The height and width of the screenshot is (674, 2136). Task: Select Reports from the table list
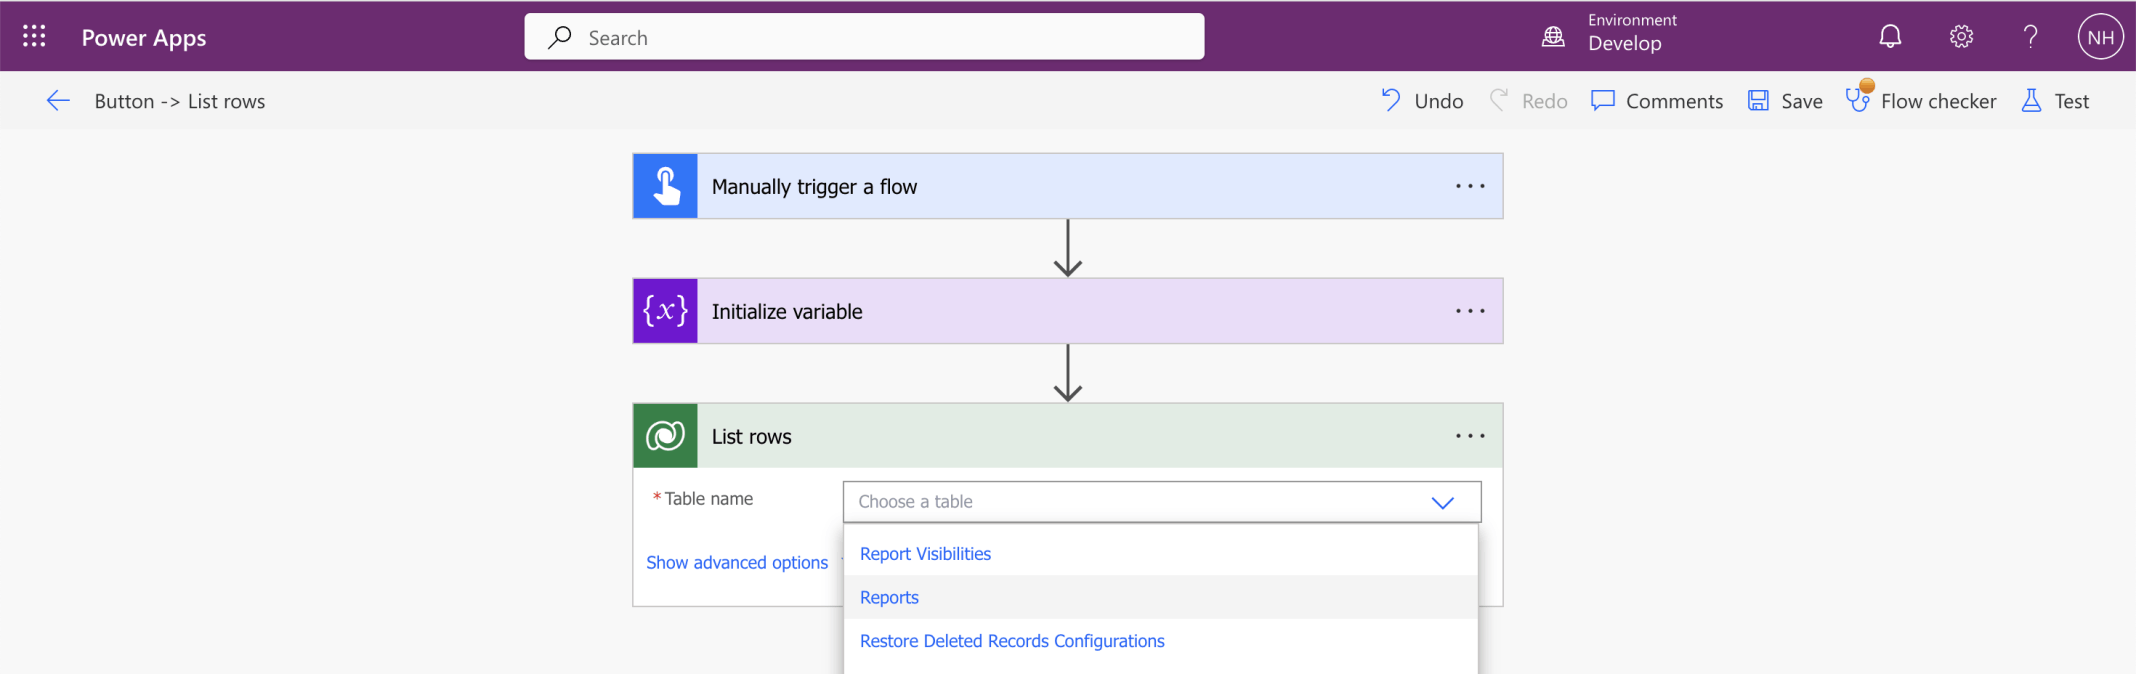point(889,597)
